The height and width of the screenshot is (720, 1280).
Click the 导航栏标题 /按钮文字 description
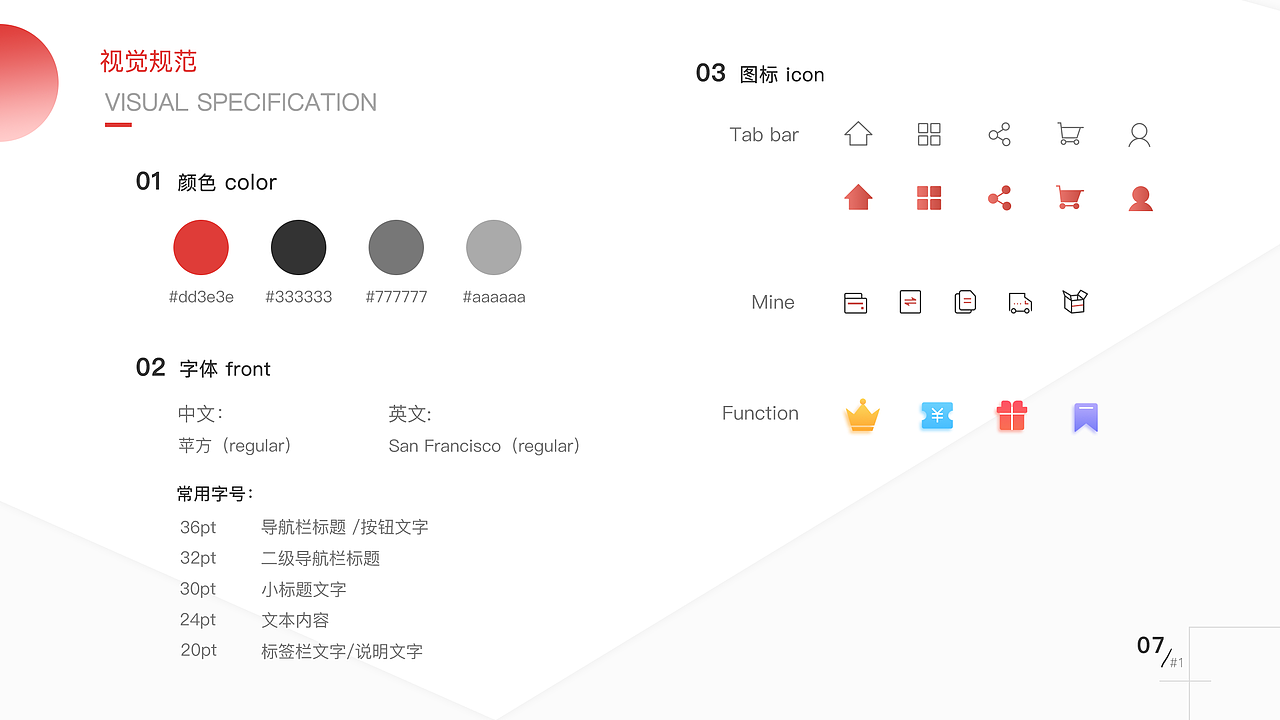point(345,527)
